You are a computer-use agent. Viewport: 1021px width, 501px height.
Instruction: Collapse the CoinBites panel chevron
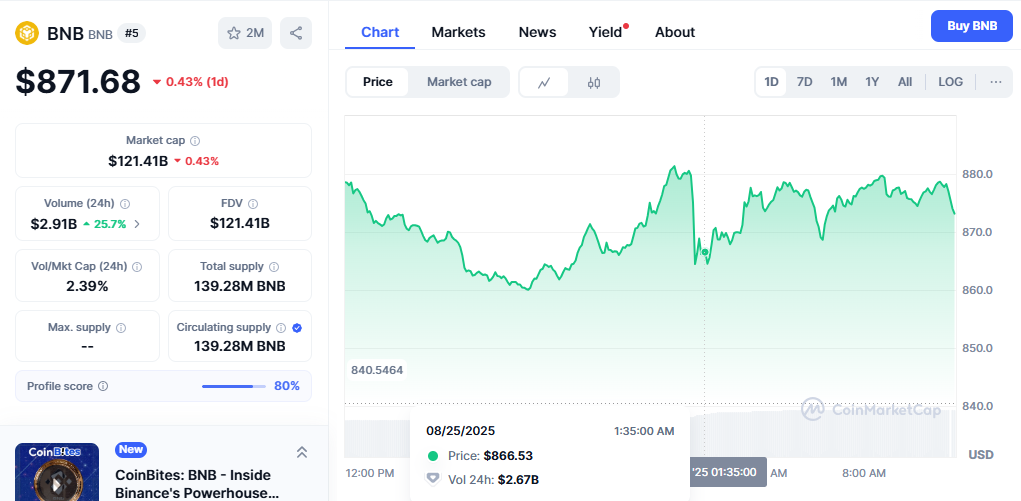[301, 452]
